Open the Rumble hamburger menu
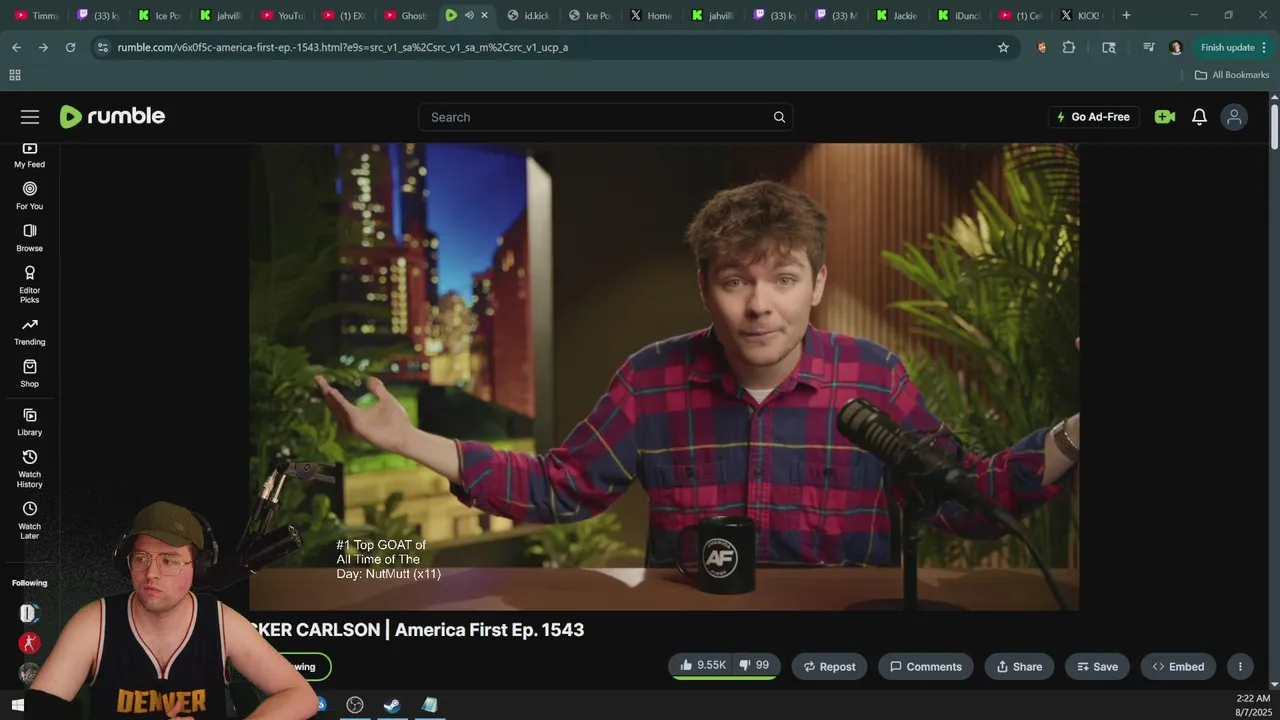 [30, 117]
